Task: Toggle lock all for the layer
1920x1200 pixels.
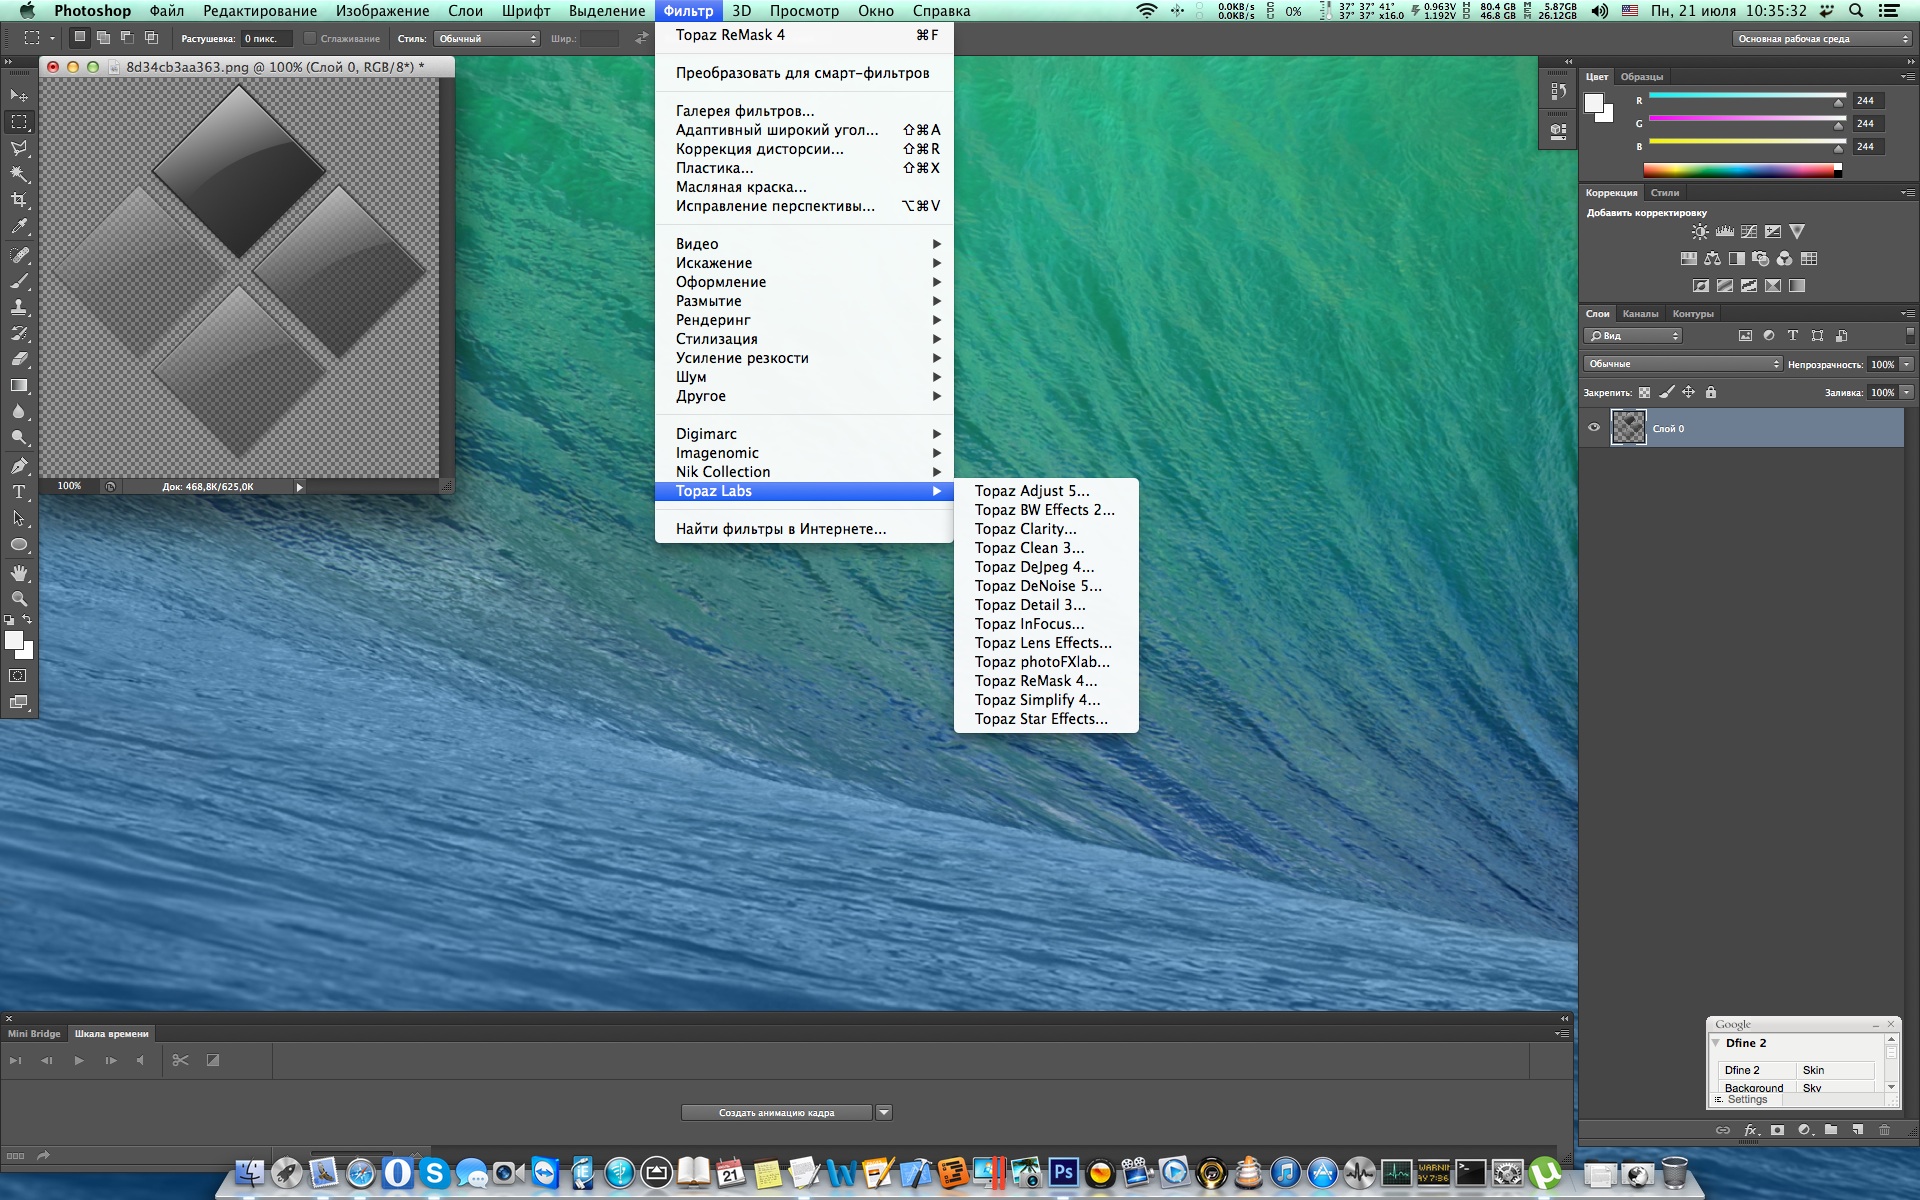Action: pos(1711,393)
